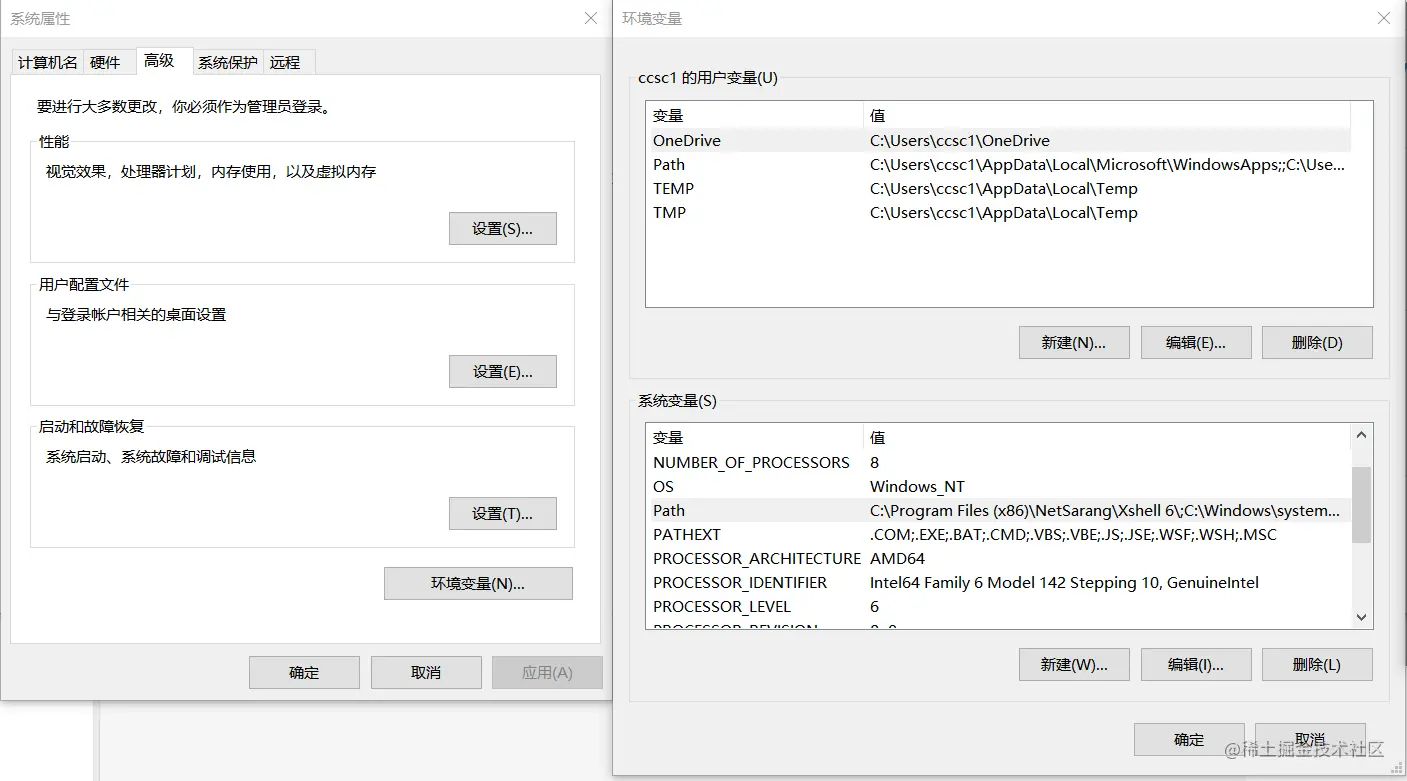Open startup and recovery 设置(T)... button

pyautogui.click(x=503, y=513)
